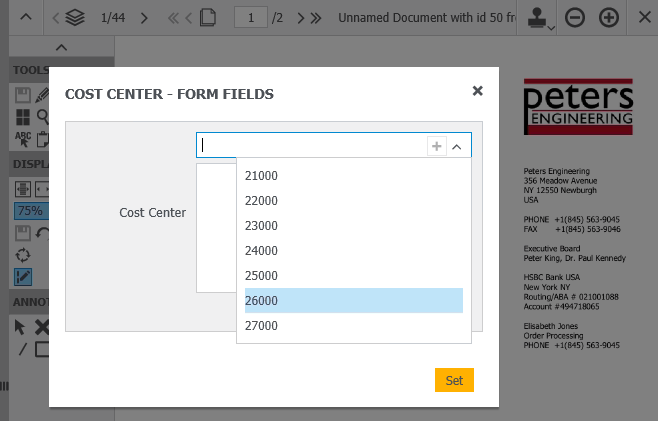Collapse the Cost Center dropdown list
Screen dimensions: 658x421
[x=457, y=146]
